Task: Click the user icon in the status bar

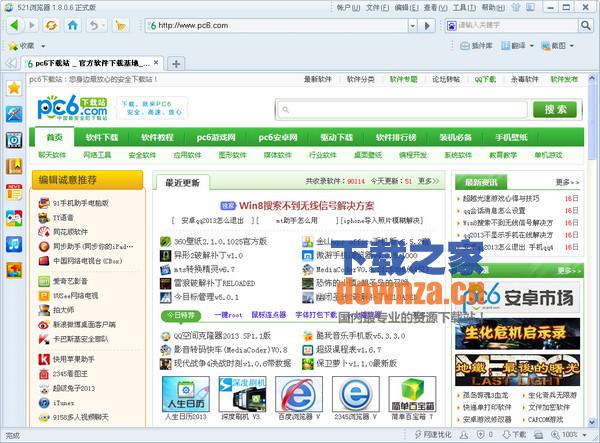Action: pyautogui.click(x=464, y=435)
